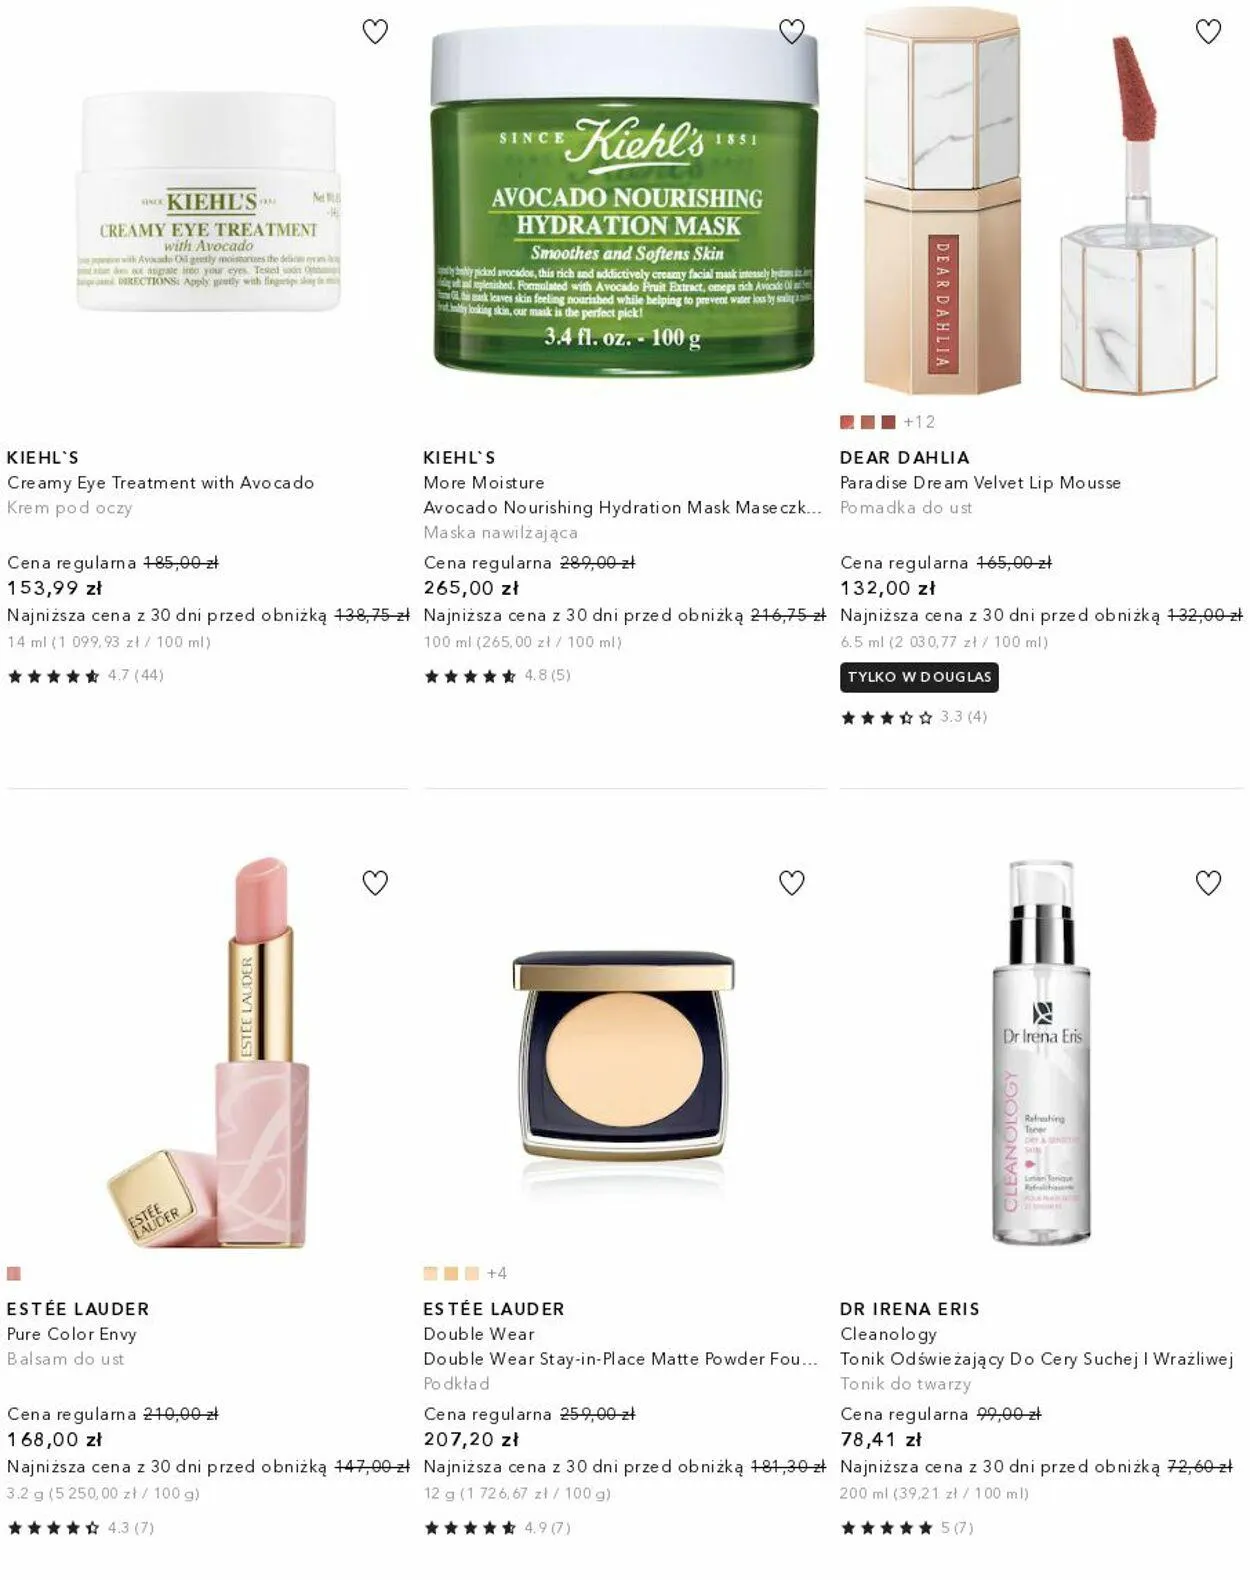This screenshot has width=1250, height=1580.
Task: Click the Tylko w Douglas badge
Action: [x=919, y=677]
